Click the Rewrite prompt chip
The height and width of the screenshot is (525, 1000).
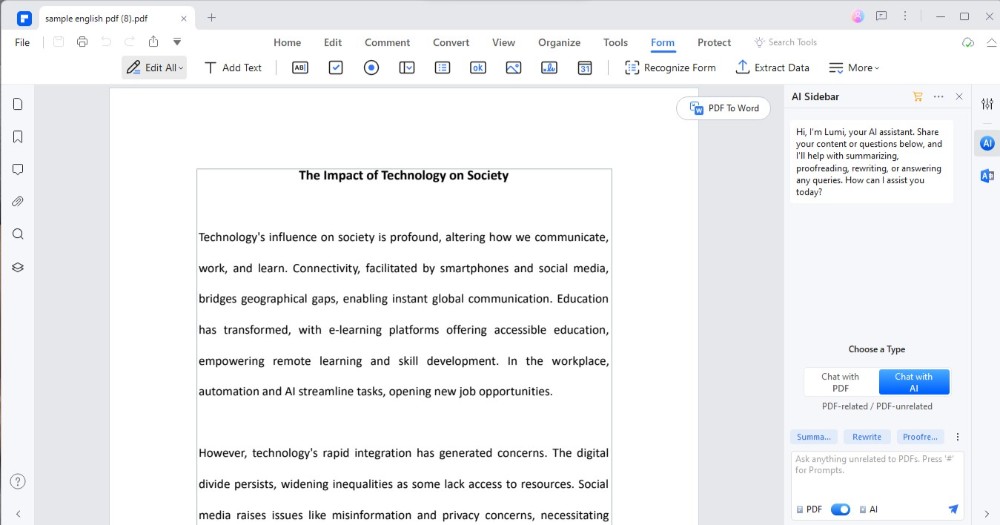click(867, 437)
